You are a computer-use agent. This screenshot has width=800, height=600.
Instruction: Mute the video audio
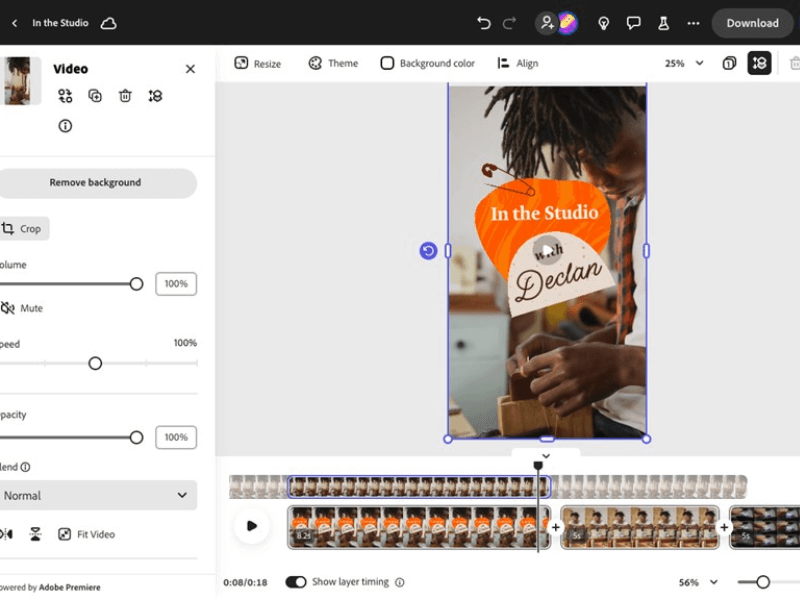pos(22,308)
